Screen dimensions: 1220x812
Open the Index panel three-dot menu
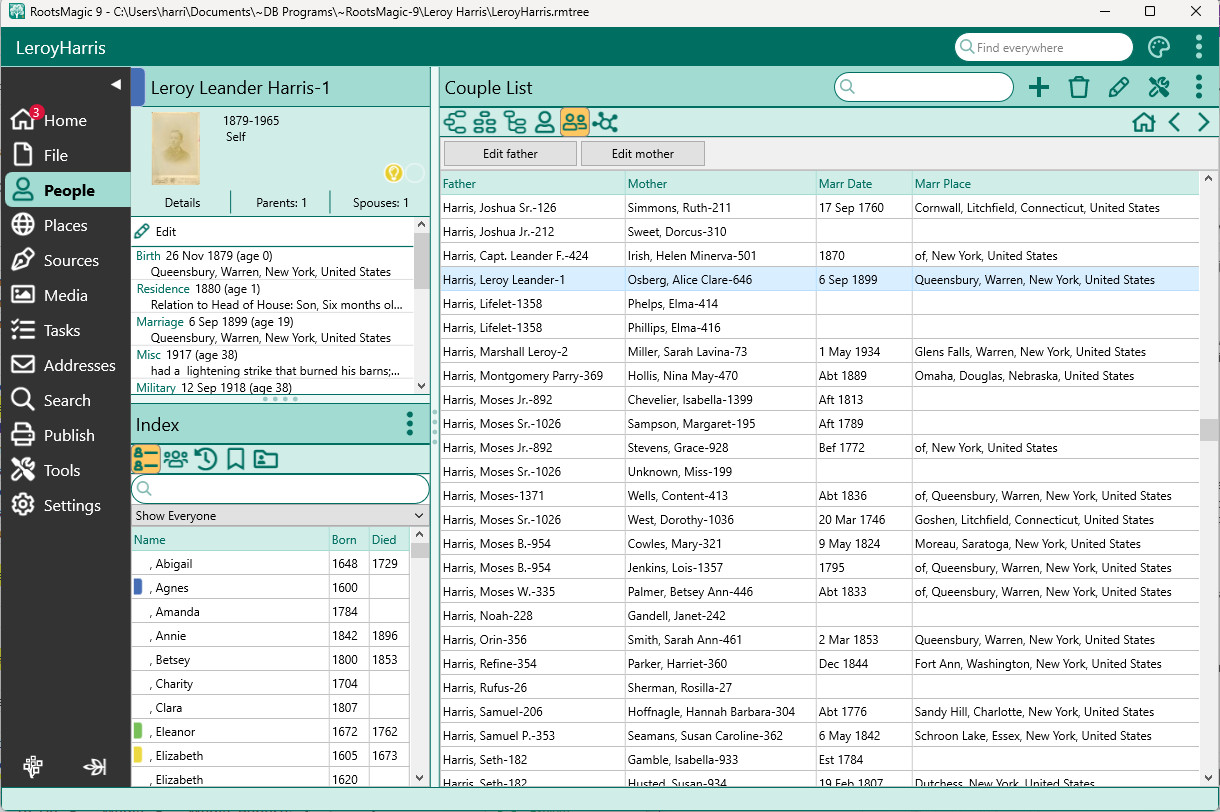(x=410, y=425)
